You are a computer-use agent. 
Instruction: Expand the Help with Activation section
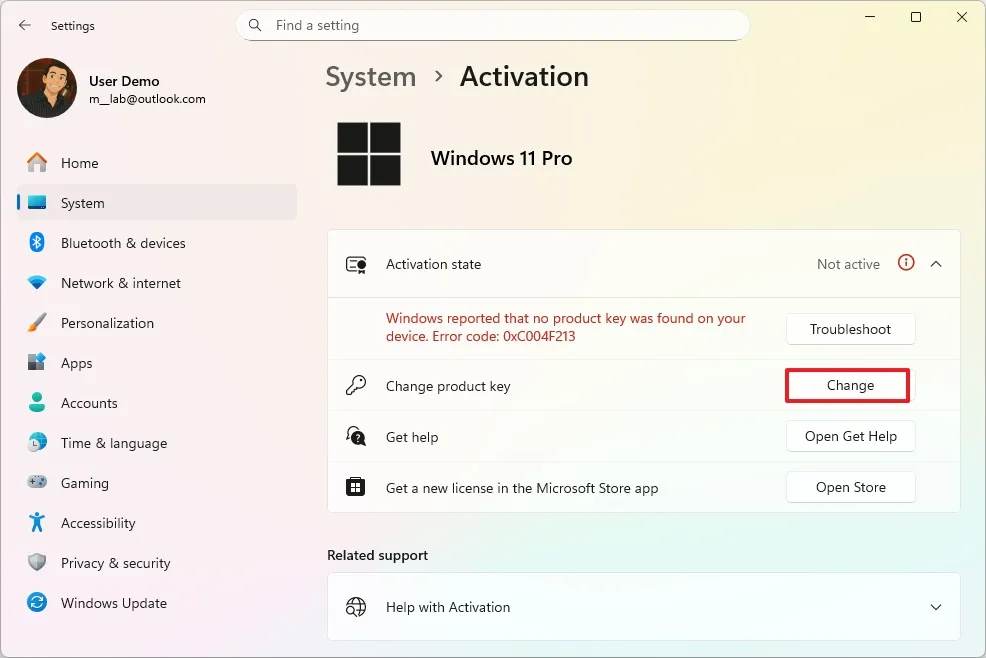(936, 607)
